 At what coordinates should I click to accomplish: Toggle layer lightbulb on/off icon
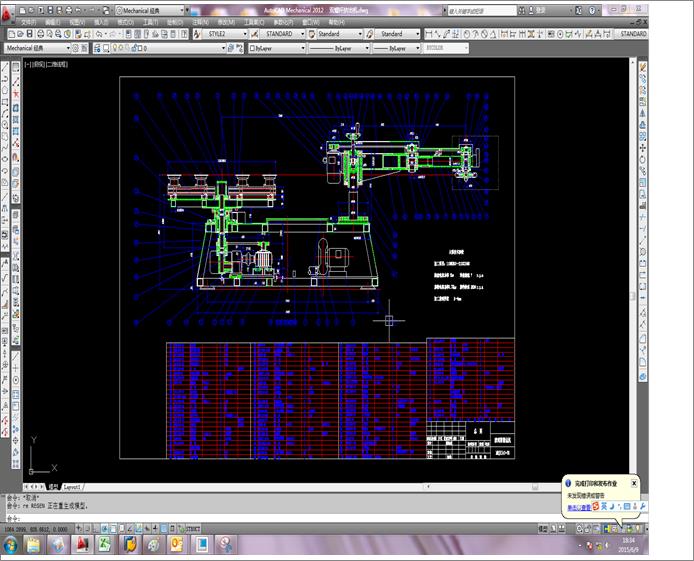coord(115,48)
